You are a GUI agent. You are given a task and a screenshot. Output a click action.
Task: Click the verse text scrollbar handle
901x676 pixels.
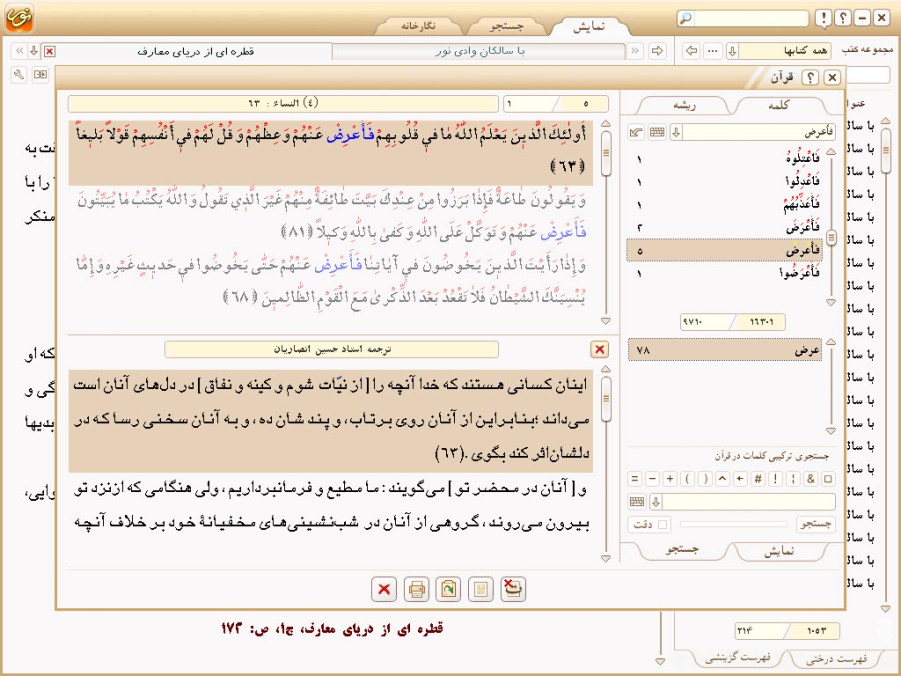606,153
